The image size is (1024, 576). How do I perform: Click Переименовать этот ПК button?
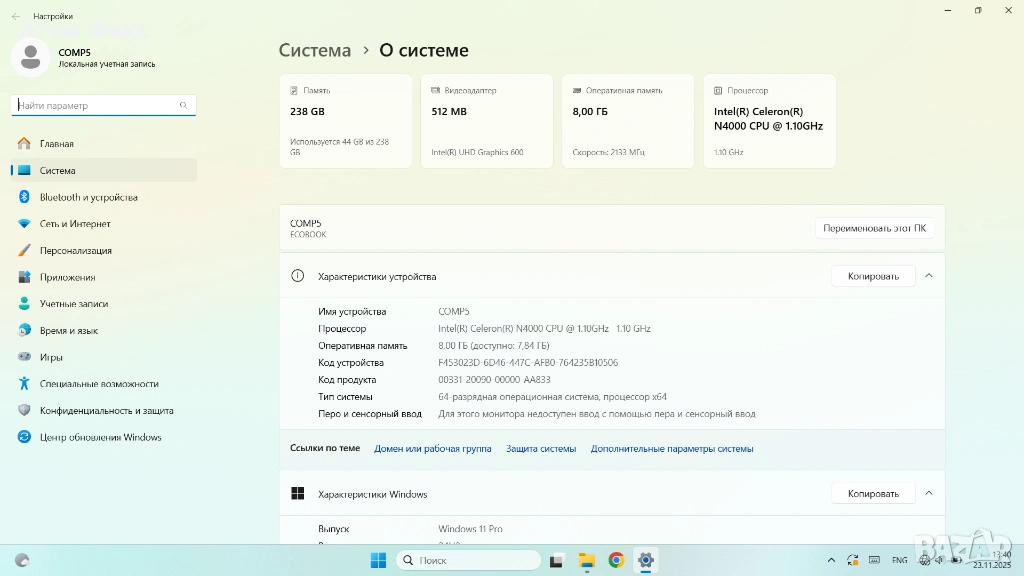click(x=874, y=228)
